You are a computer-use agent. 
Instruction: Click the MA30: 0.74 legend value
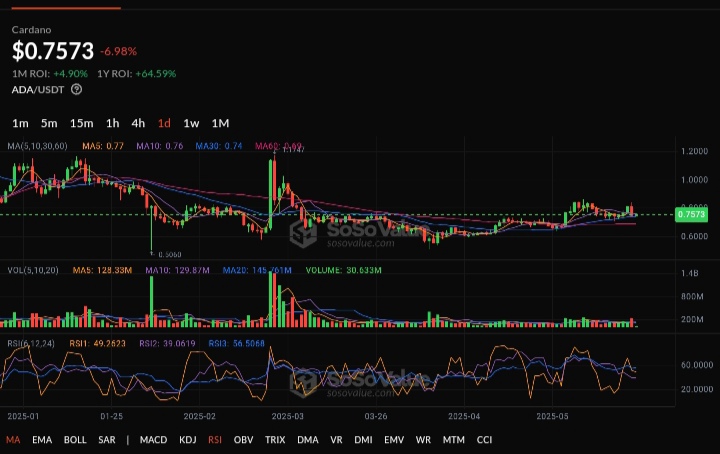(x=219, y=146)
